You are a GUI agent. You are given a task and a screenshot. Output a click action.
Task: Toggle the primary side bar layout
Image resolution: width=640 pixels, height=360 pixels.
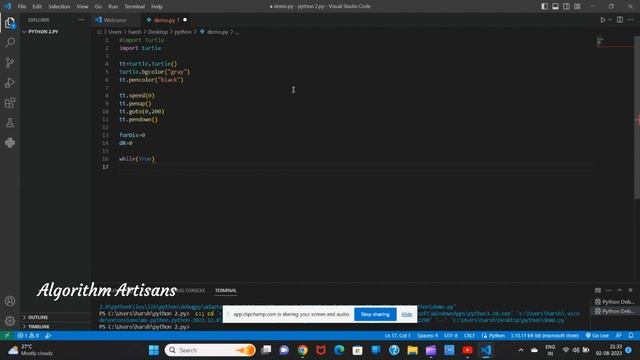point(544,6)
